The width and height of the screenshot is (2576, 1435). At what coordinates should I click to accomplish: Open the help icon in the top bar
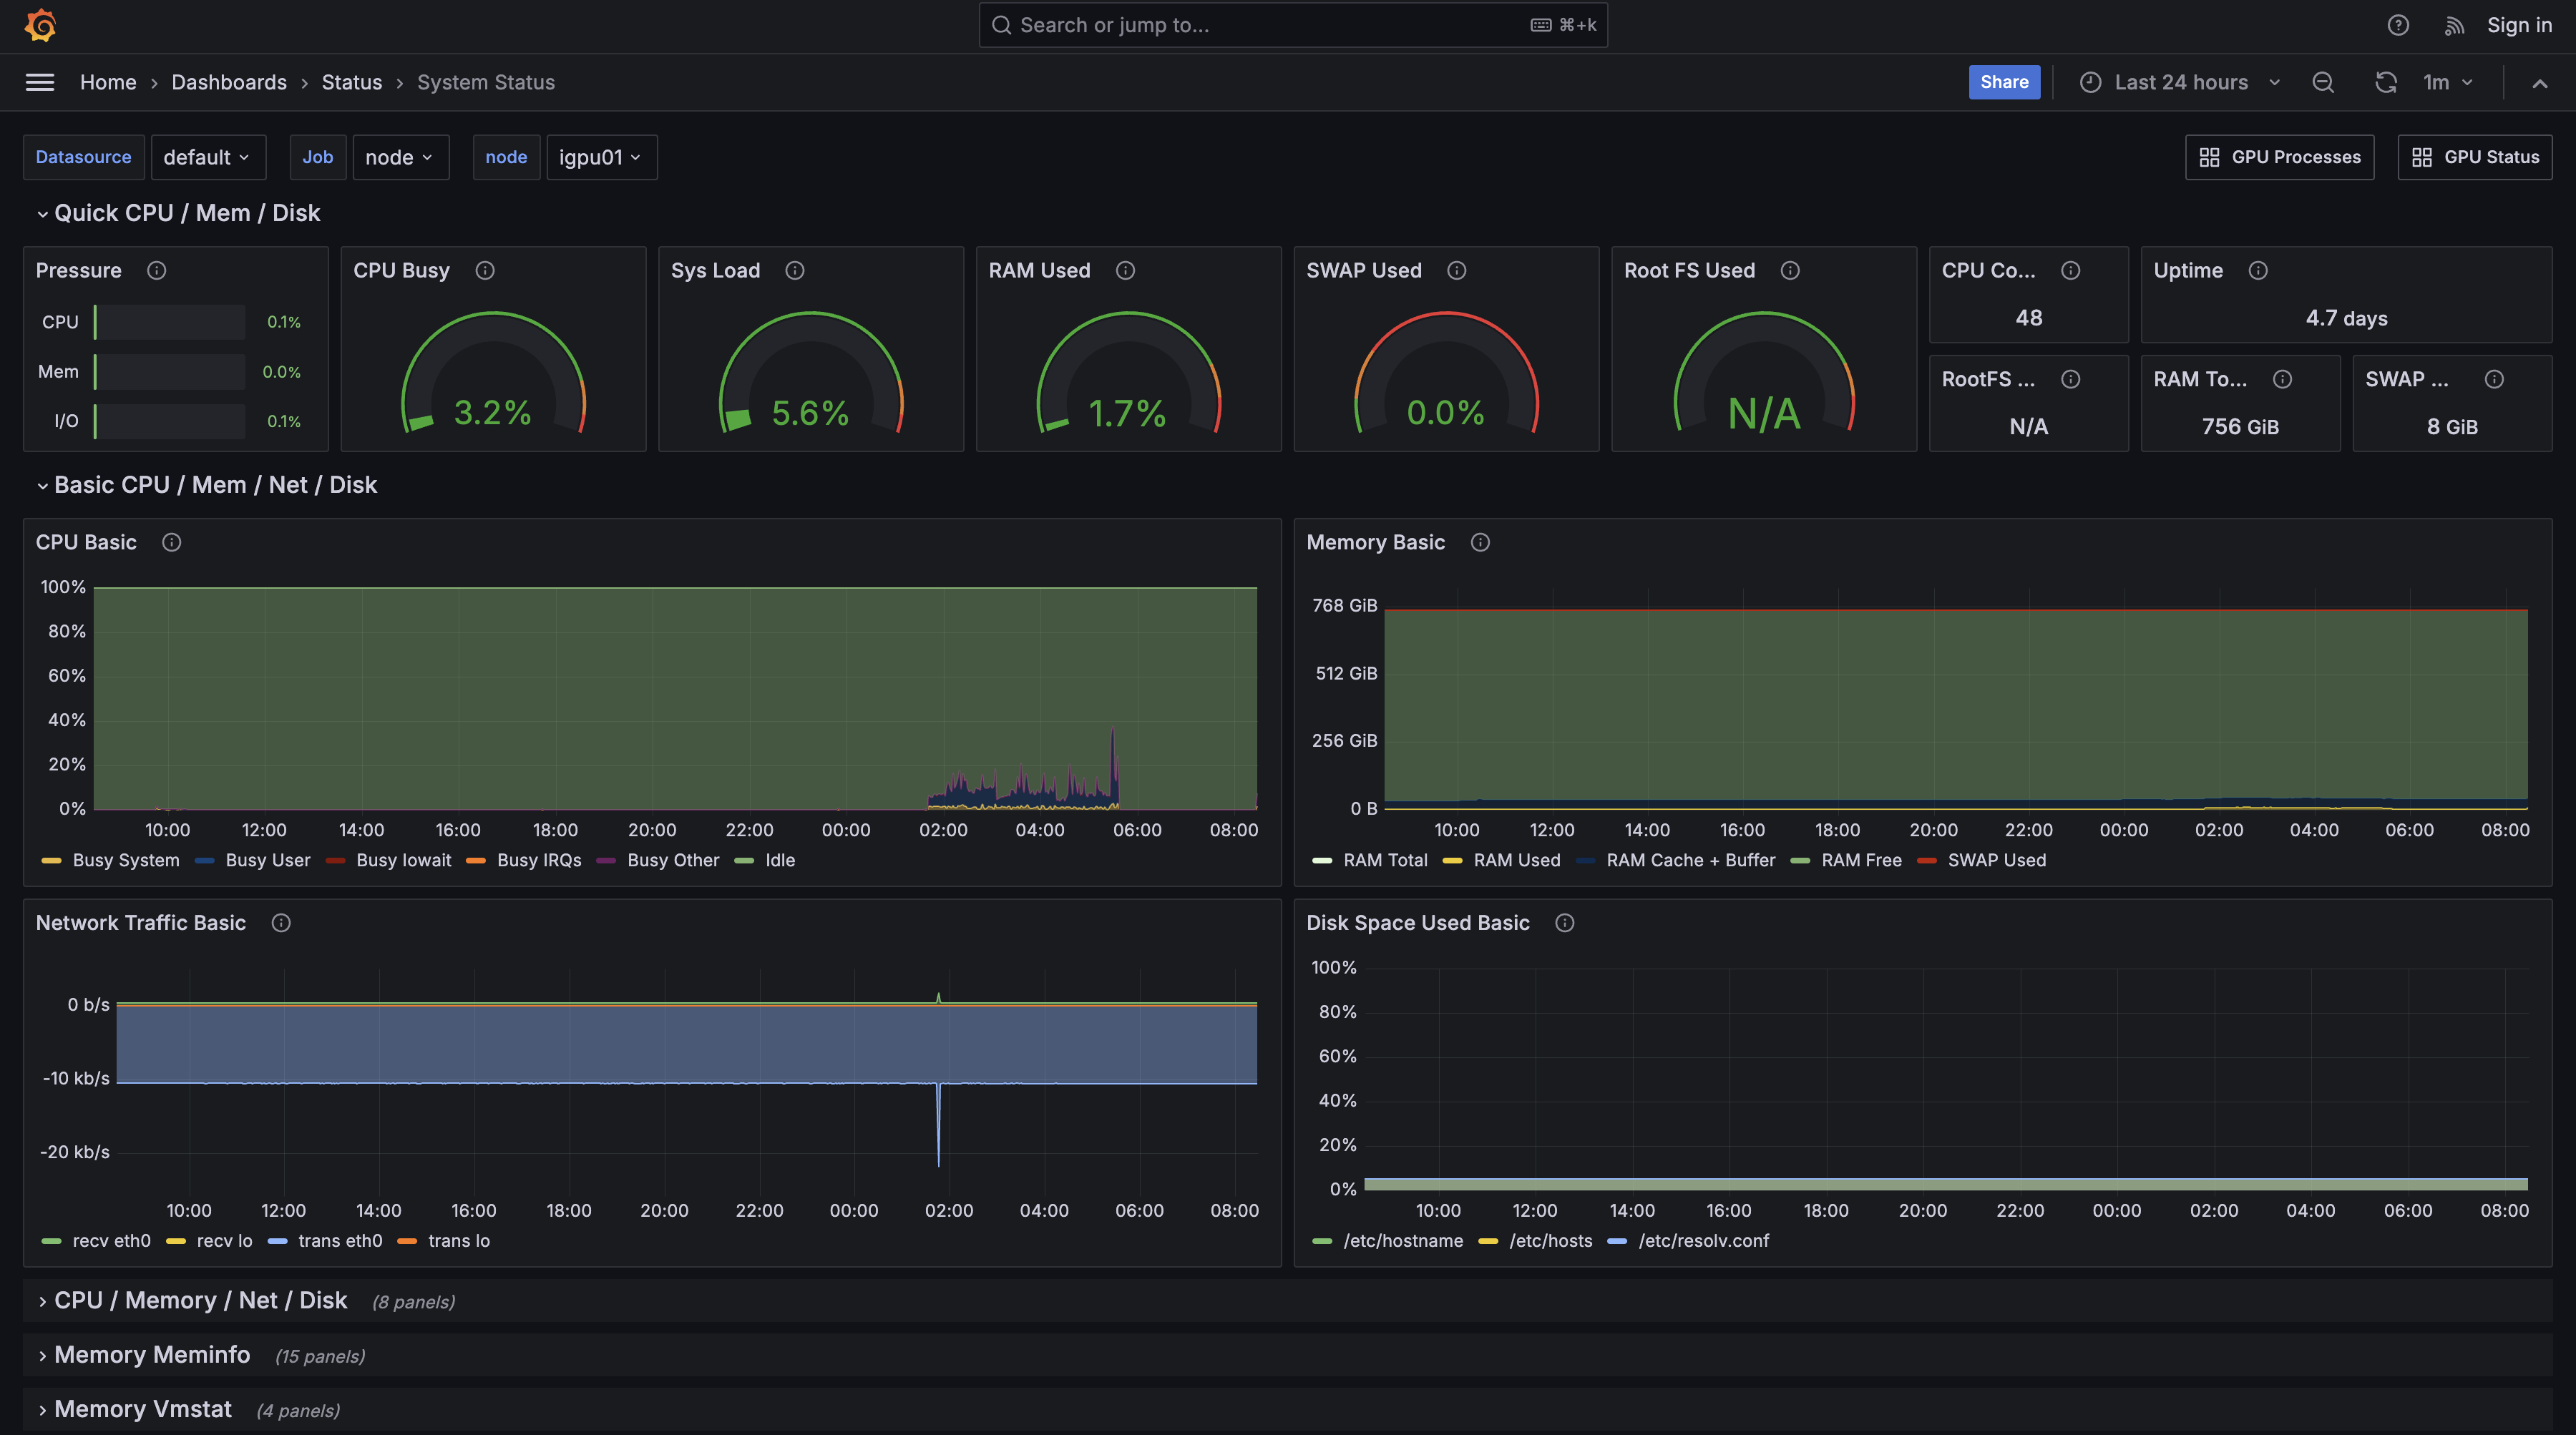pyautogui.click(x=2397, y=25)
